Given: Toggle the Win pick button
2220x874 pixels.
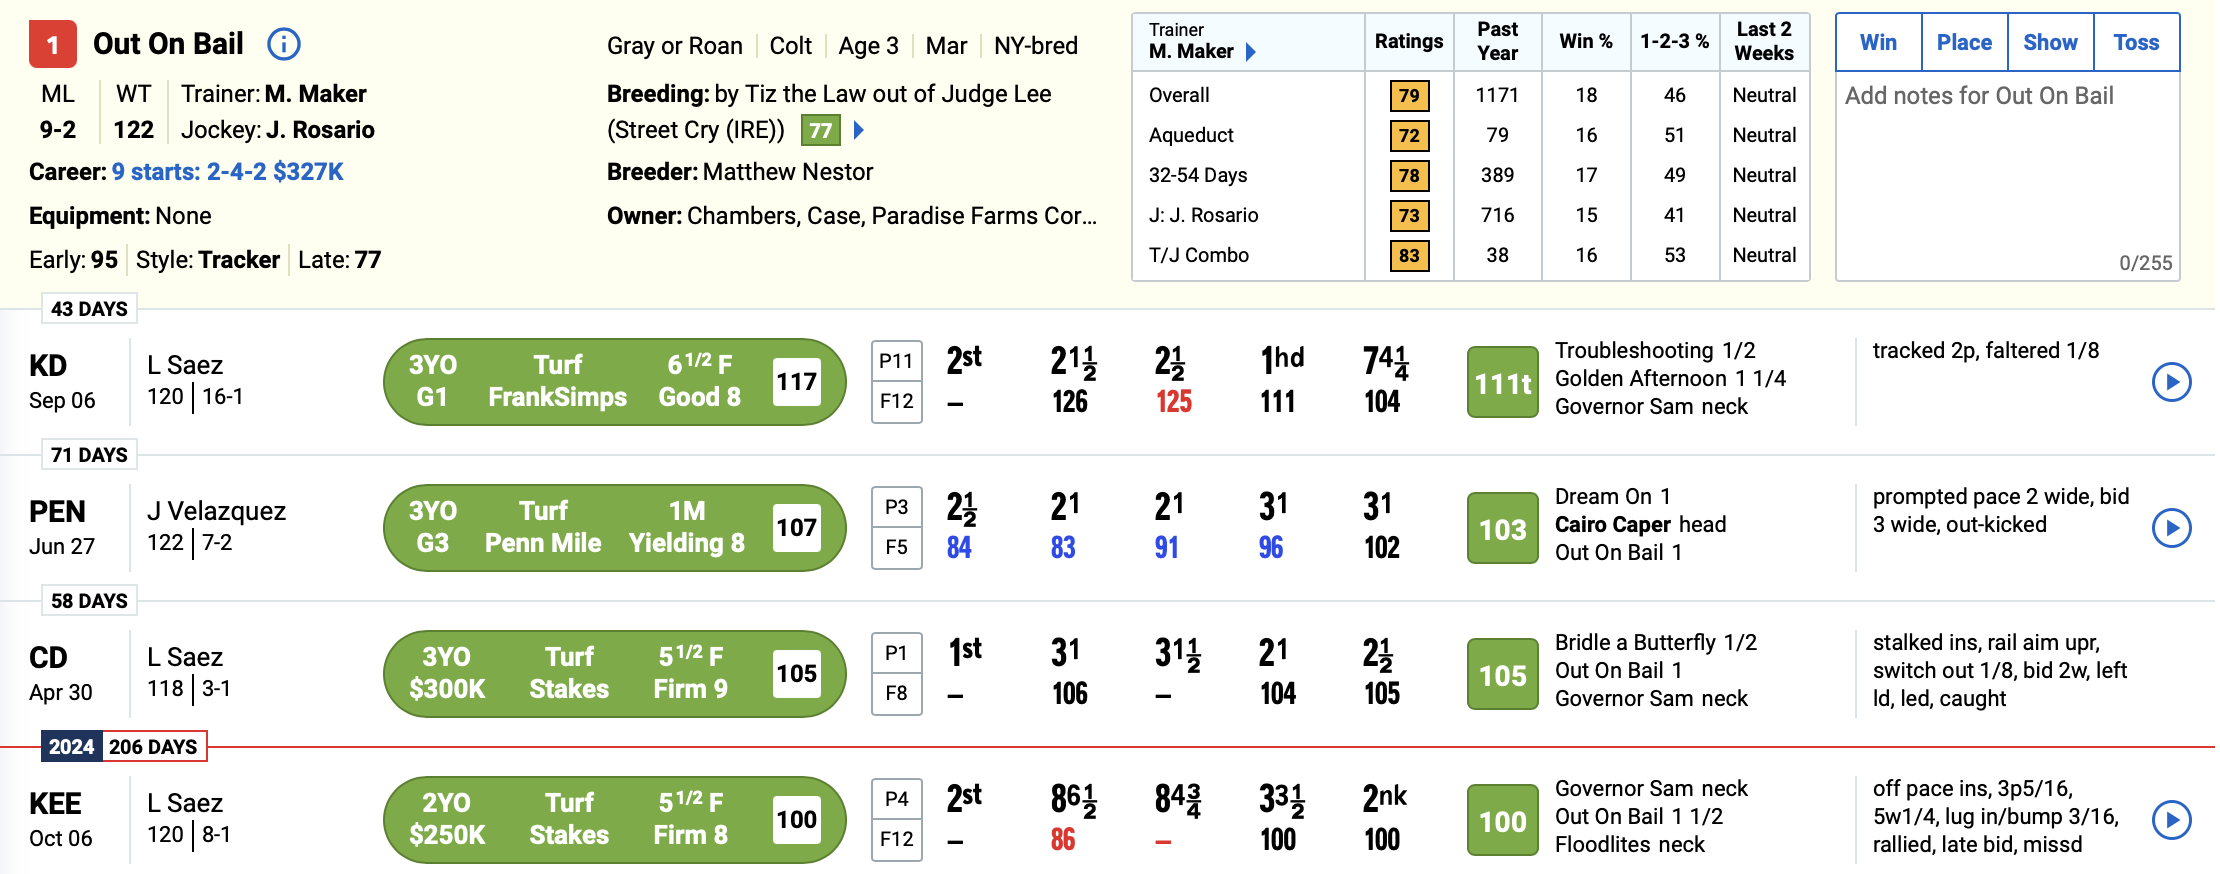Looking at the screenshot, I should 1878,43.
